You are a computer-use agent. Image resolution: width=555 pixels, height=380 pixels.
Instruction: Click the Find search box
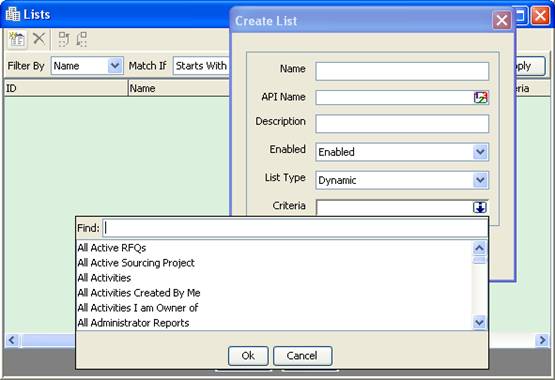point(295,228)
